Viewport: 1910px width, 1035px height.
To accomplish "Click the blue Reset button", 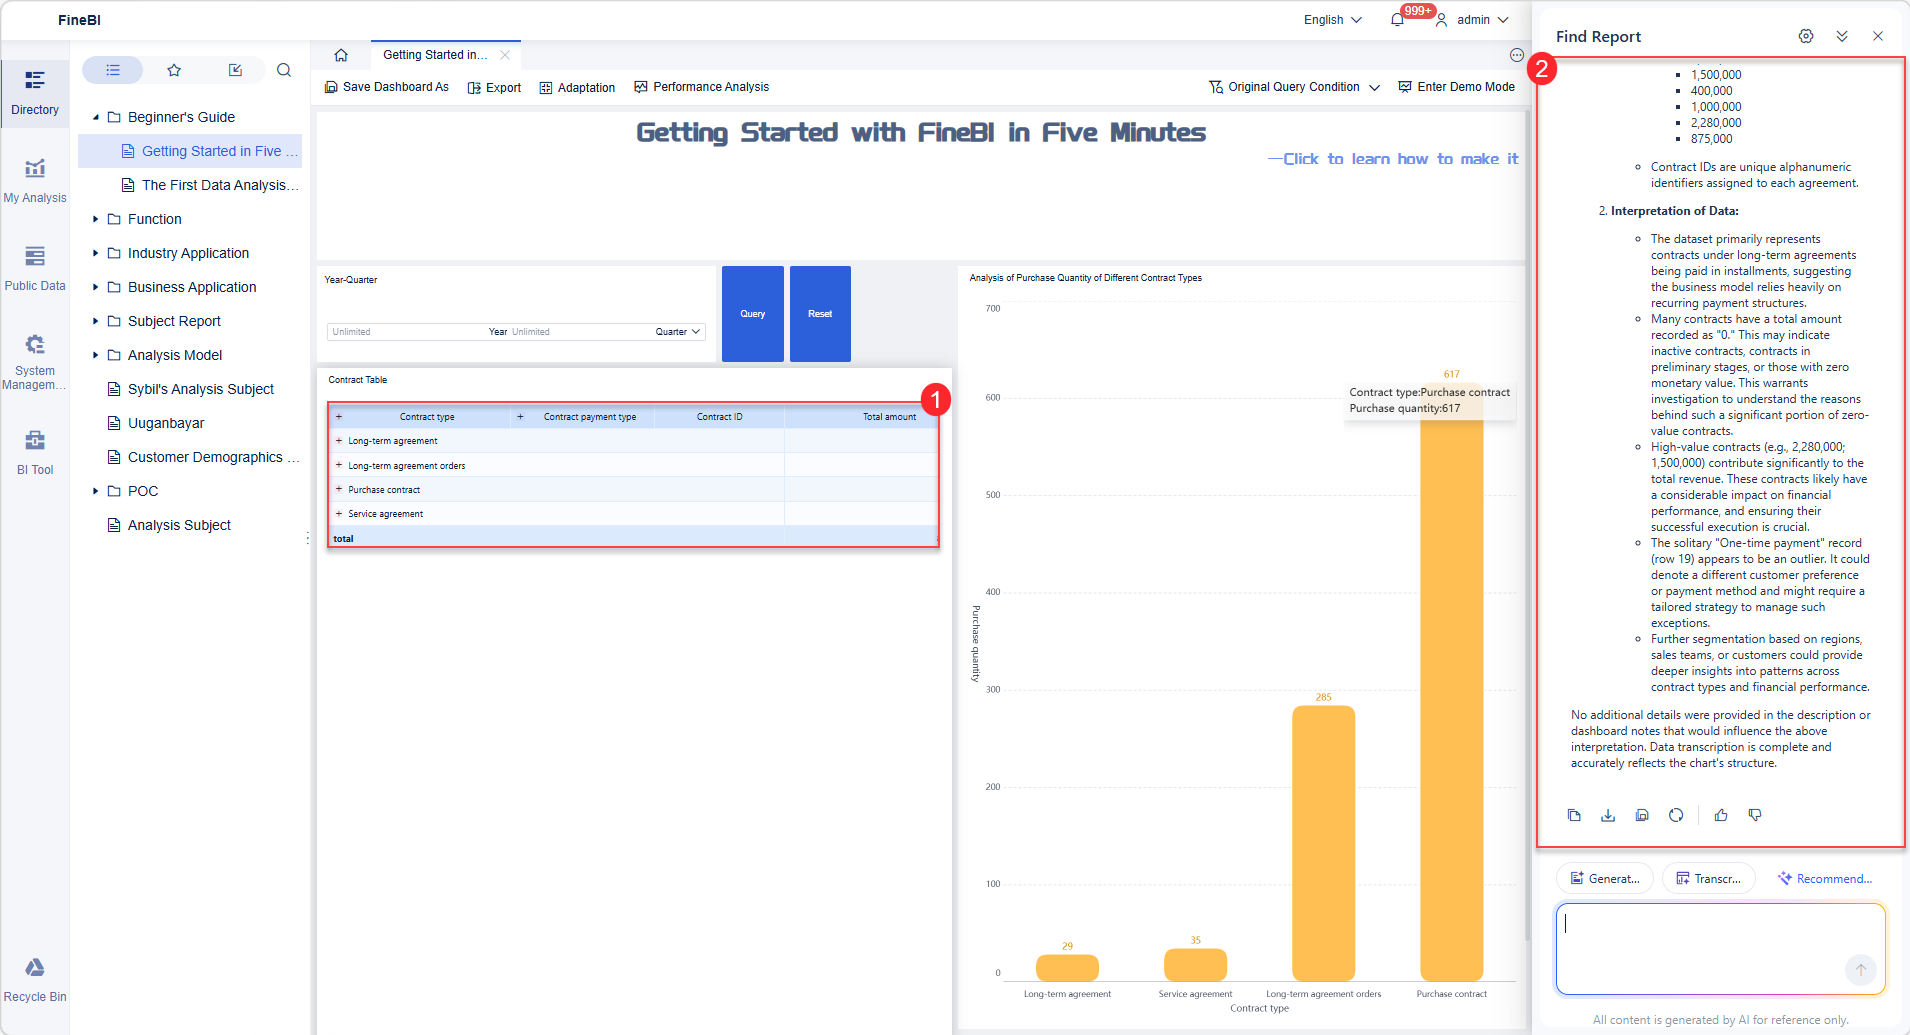I will (x=820, y=314).
